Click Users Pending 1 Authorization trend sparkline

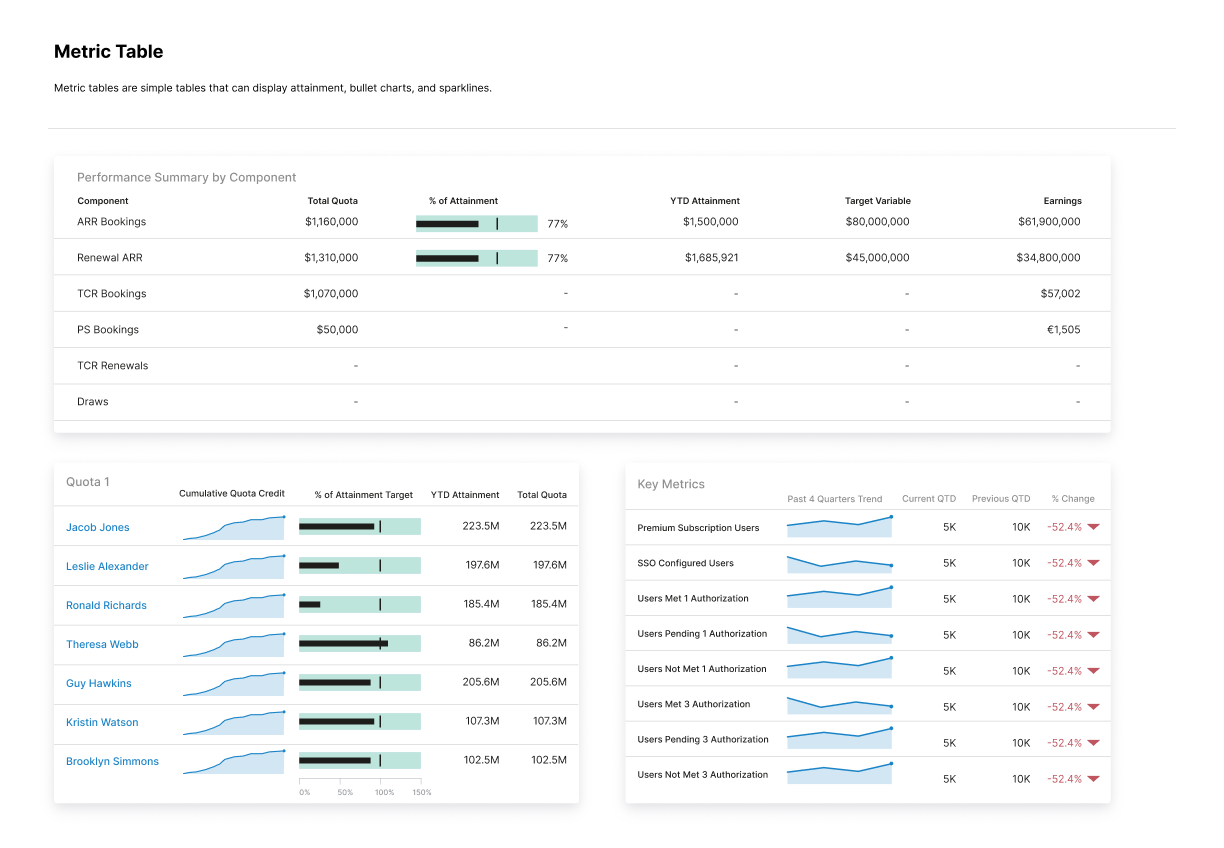pos(839,635)
